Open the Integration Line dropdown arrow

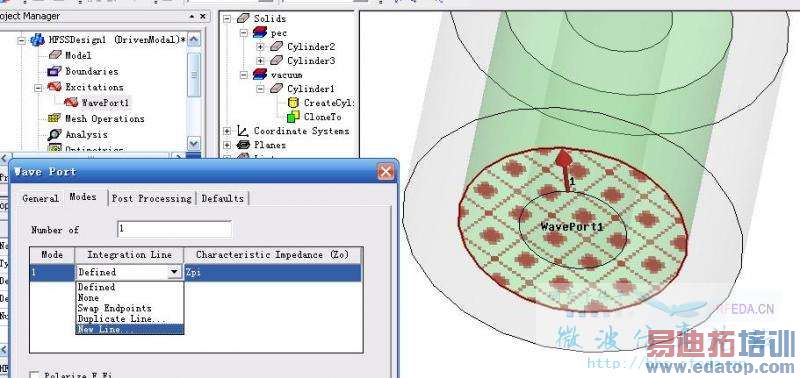coord(174,272)
